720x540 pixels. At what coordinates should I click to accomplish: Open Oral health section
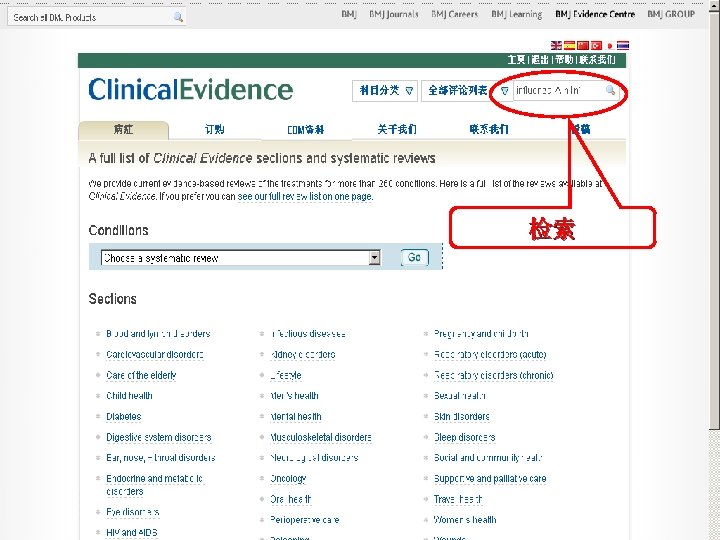pyautogui.click(x=291, y=499)
